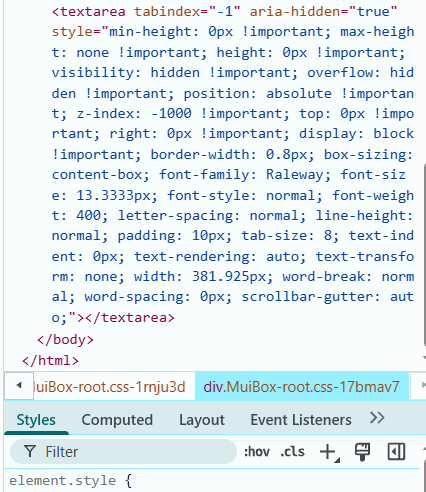Click the "font-family: Raleway" style text

pyautogui.click(x=241, y=175)
